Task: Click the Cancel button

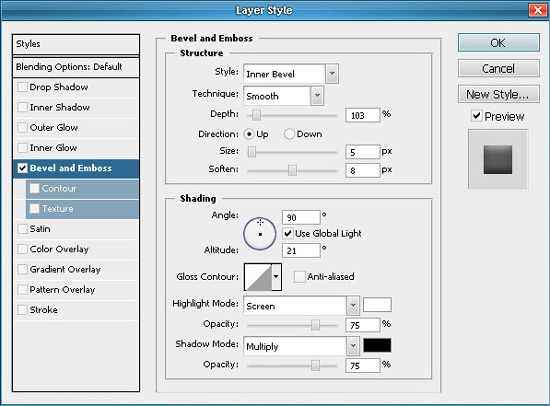Action: [x=498, y=68]
